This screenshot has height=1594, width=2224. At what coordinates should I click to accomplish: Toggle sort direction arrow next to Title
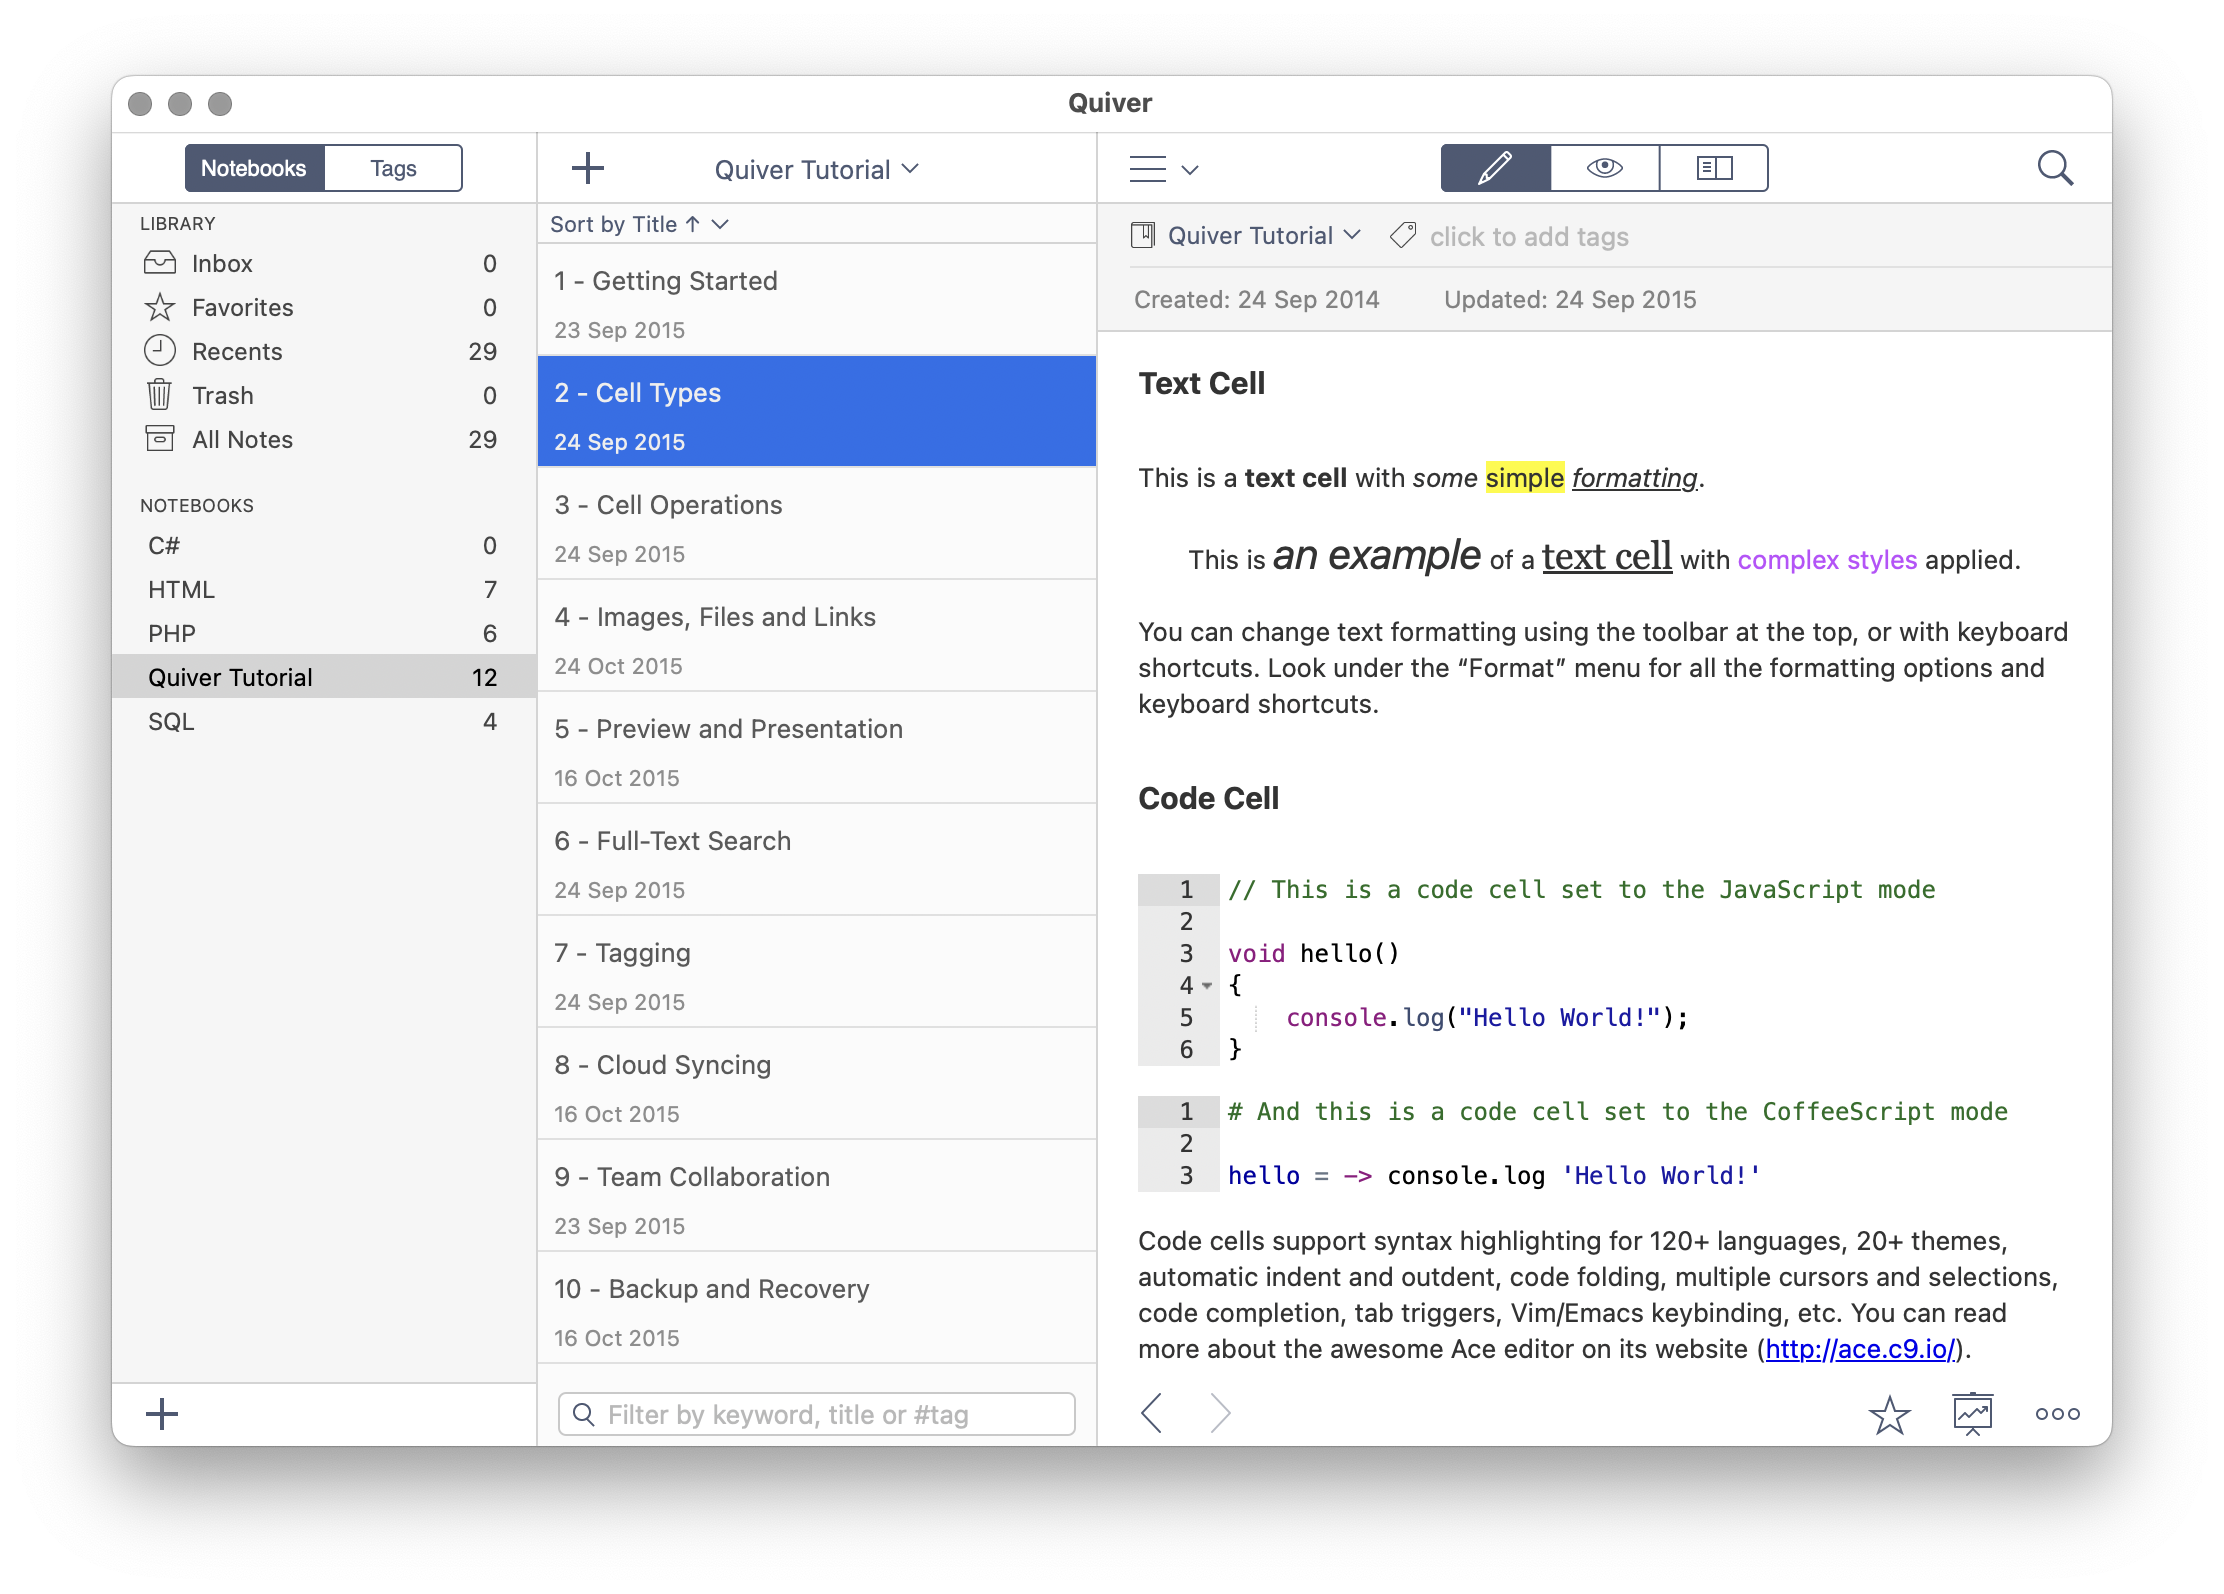click(693, 224)
